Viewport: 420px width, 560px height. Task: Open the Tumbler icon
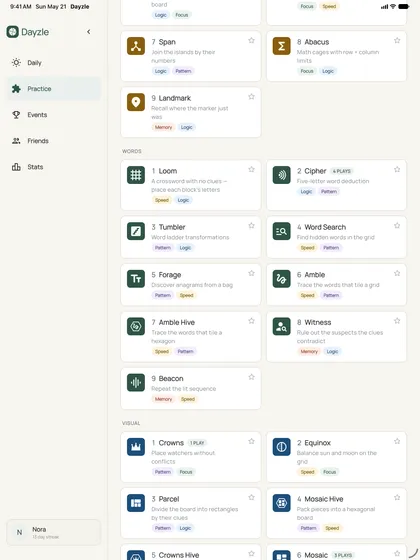pyautogui.click(x=136, y=231)
